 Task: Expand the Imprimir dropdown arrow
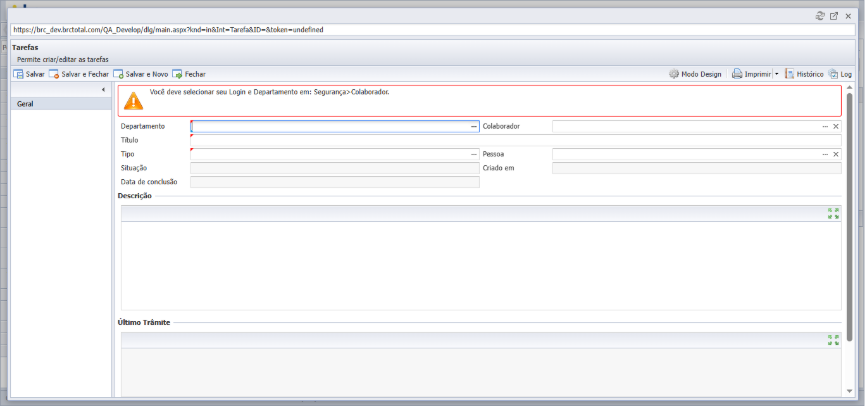pos(776,74)
